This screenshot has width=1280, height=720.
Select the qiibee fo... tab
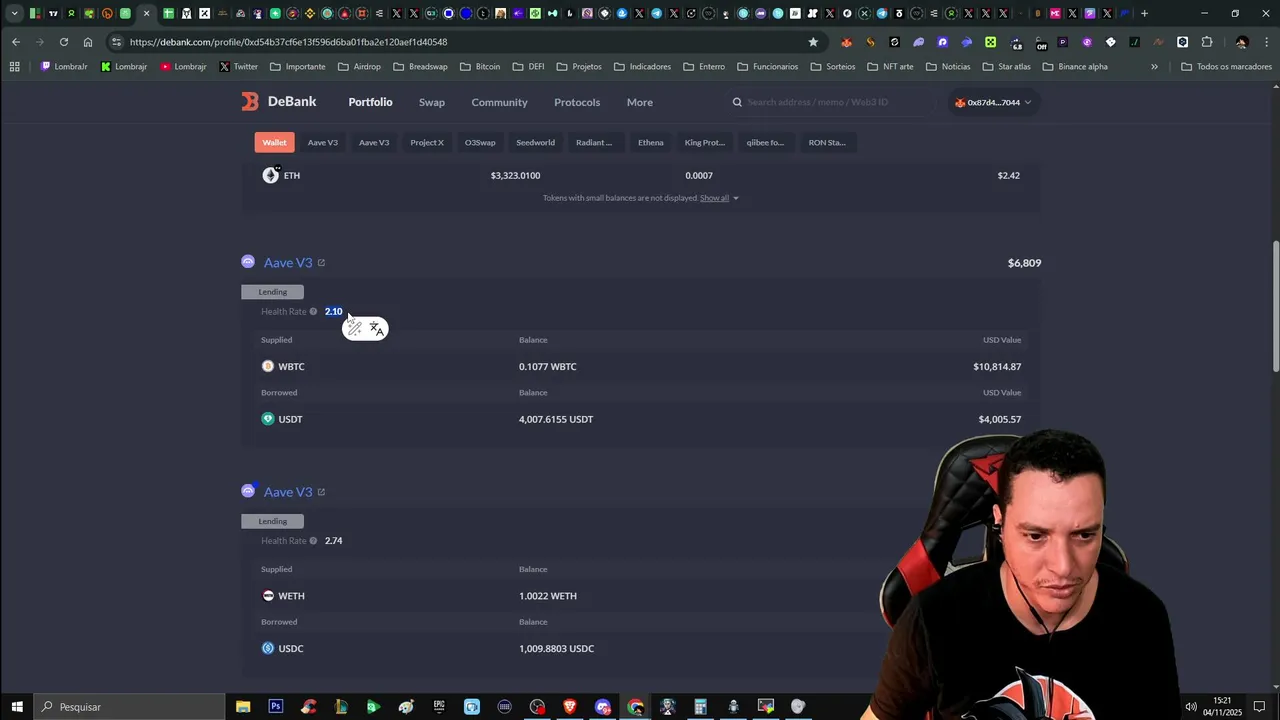765,142
